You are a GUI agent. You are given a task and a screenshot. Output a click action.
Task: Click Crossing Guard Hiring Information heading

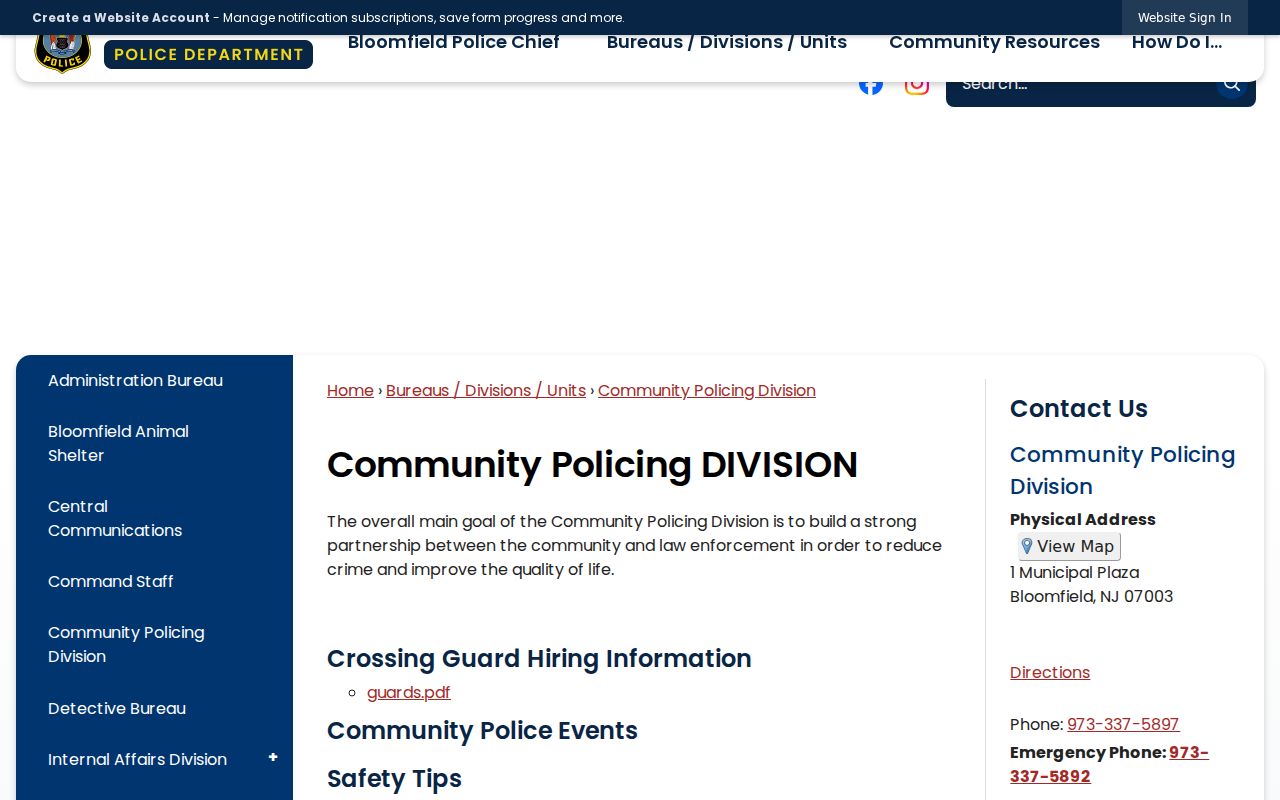539,658
